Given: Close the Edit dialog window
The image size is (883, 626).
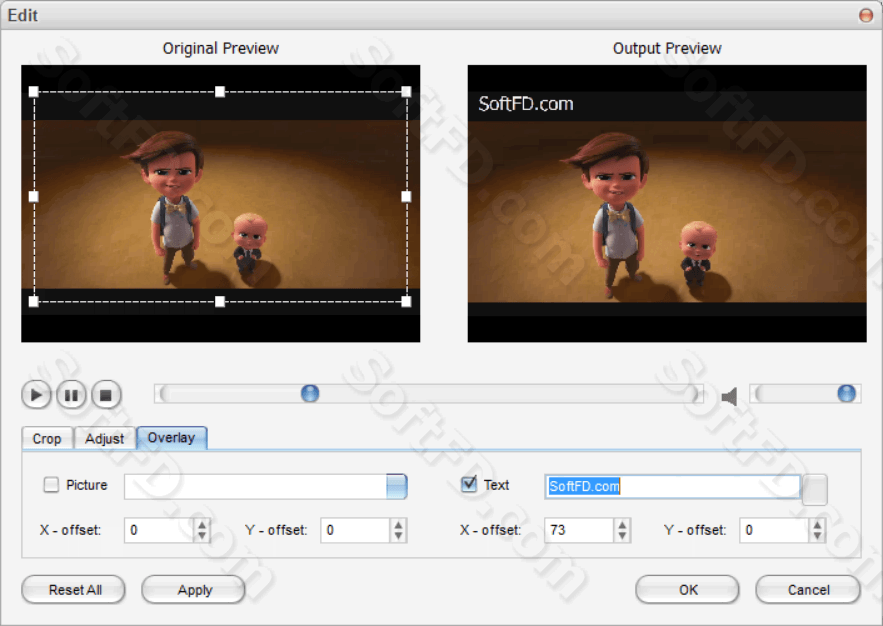Looking at the screenshot, I should 866,15.
